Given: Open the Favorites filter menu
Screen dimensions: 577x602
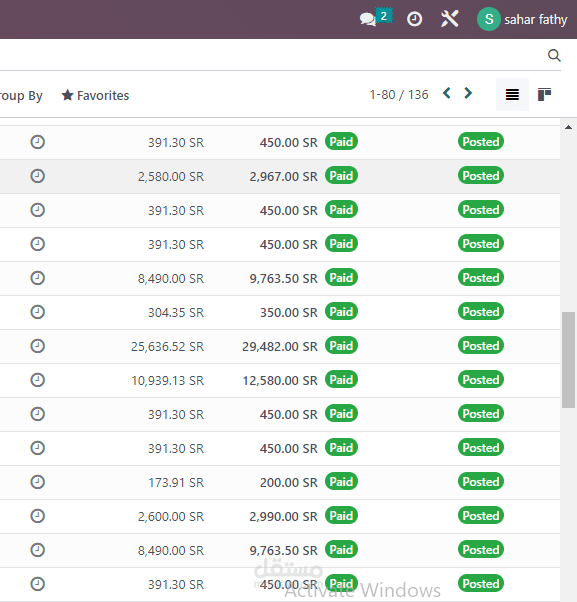Looking at the screenshot, I should click(x=95, y=95).
